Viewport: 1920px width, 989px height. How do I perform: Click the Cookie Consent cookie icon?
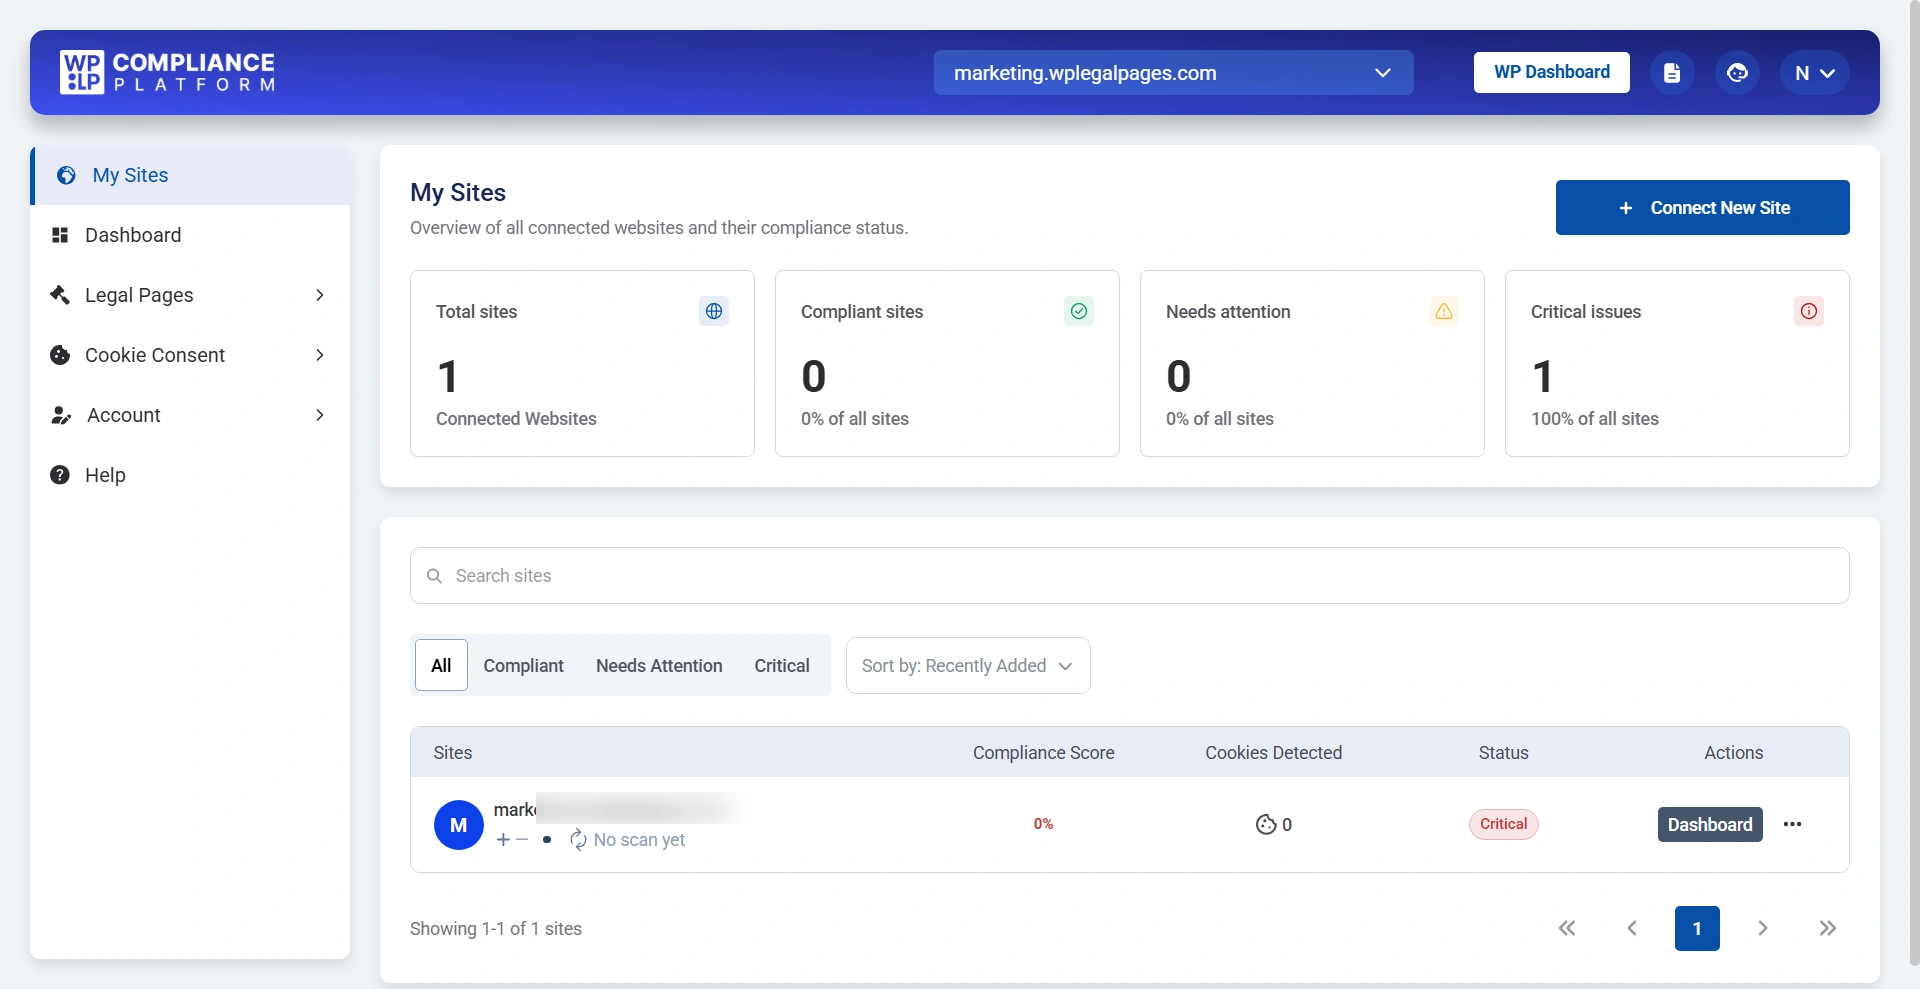pos(60,355)
